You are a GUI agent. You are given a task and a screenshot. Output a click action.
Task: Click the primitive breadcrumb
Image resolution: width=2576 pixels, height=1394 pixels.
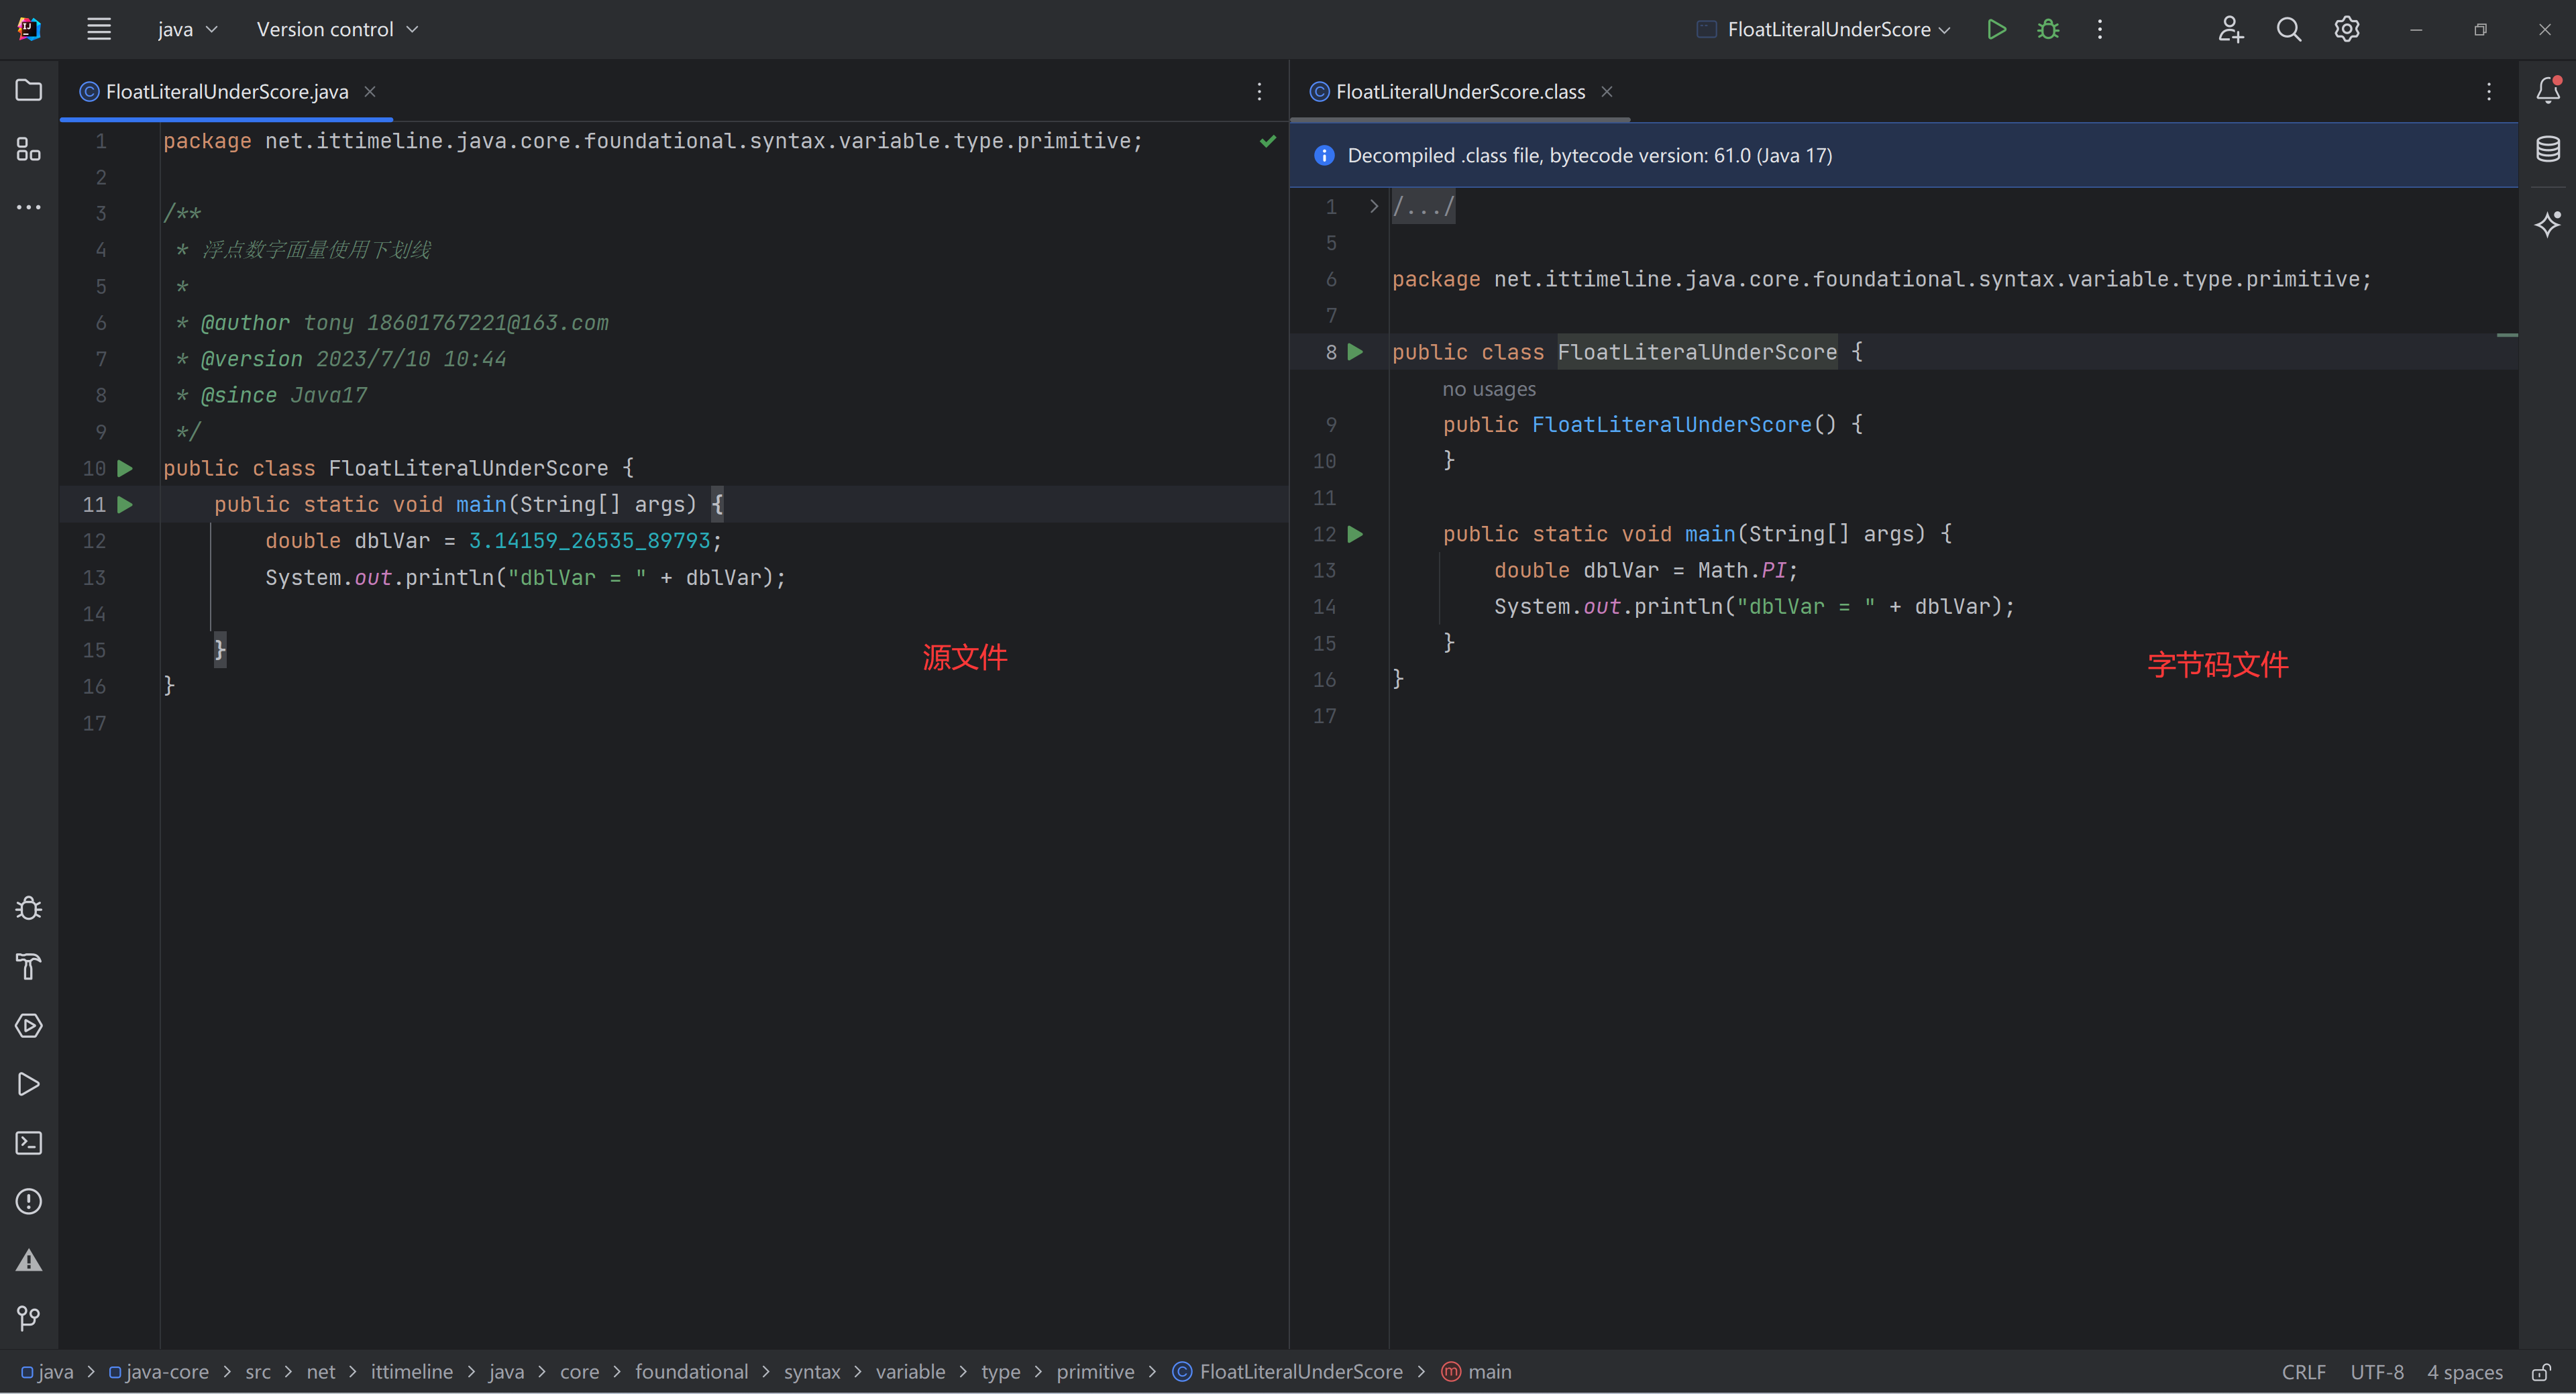click(1095, 1372)
